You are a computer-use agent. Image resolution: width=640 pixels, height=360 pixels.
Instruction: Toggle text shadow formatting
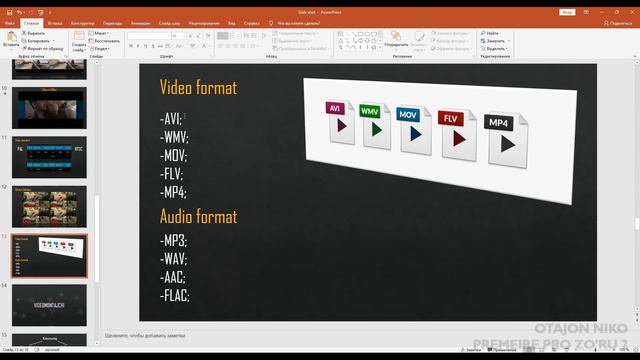coord(153,47)
